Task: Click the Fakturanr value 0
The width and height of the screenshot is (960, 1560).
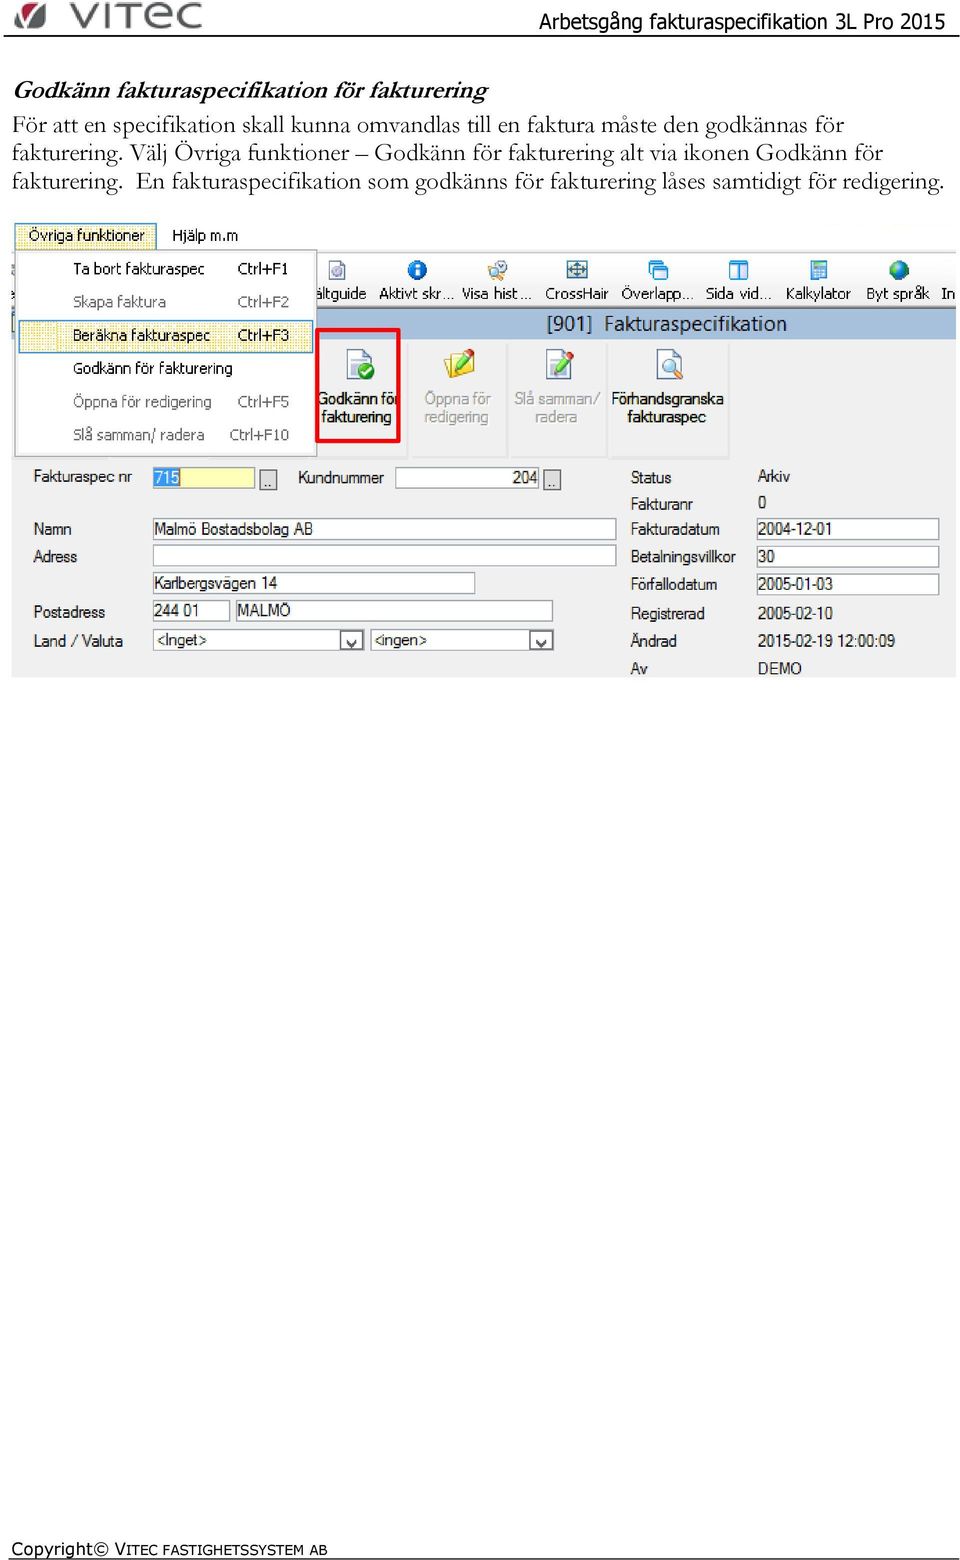Action: [762, 503]
